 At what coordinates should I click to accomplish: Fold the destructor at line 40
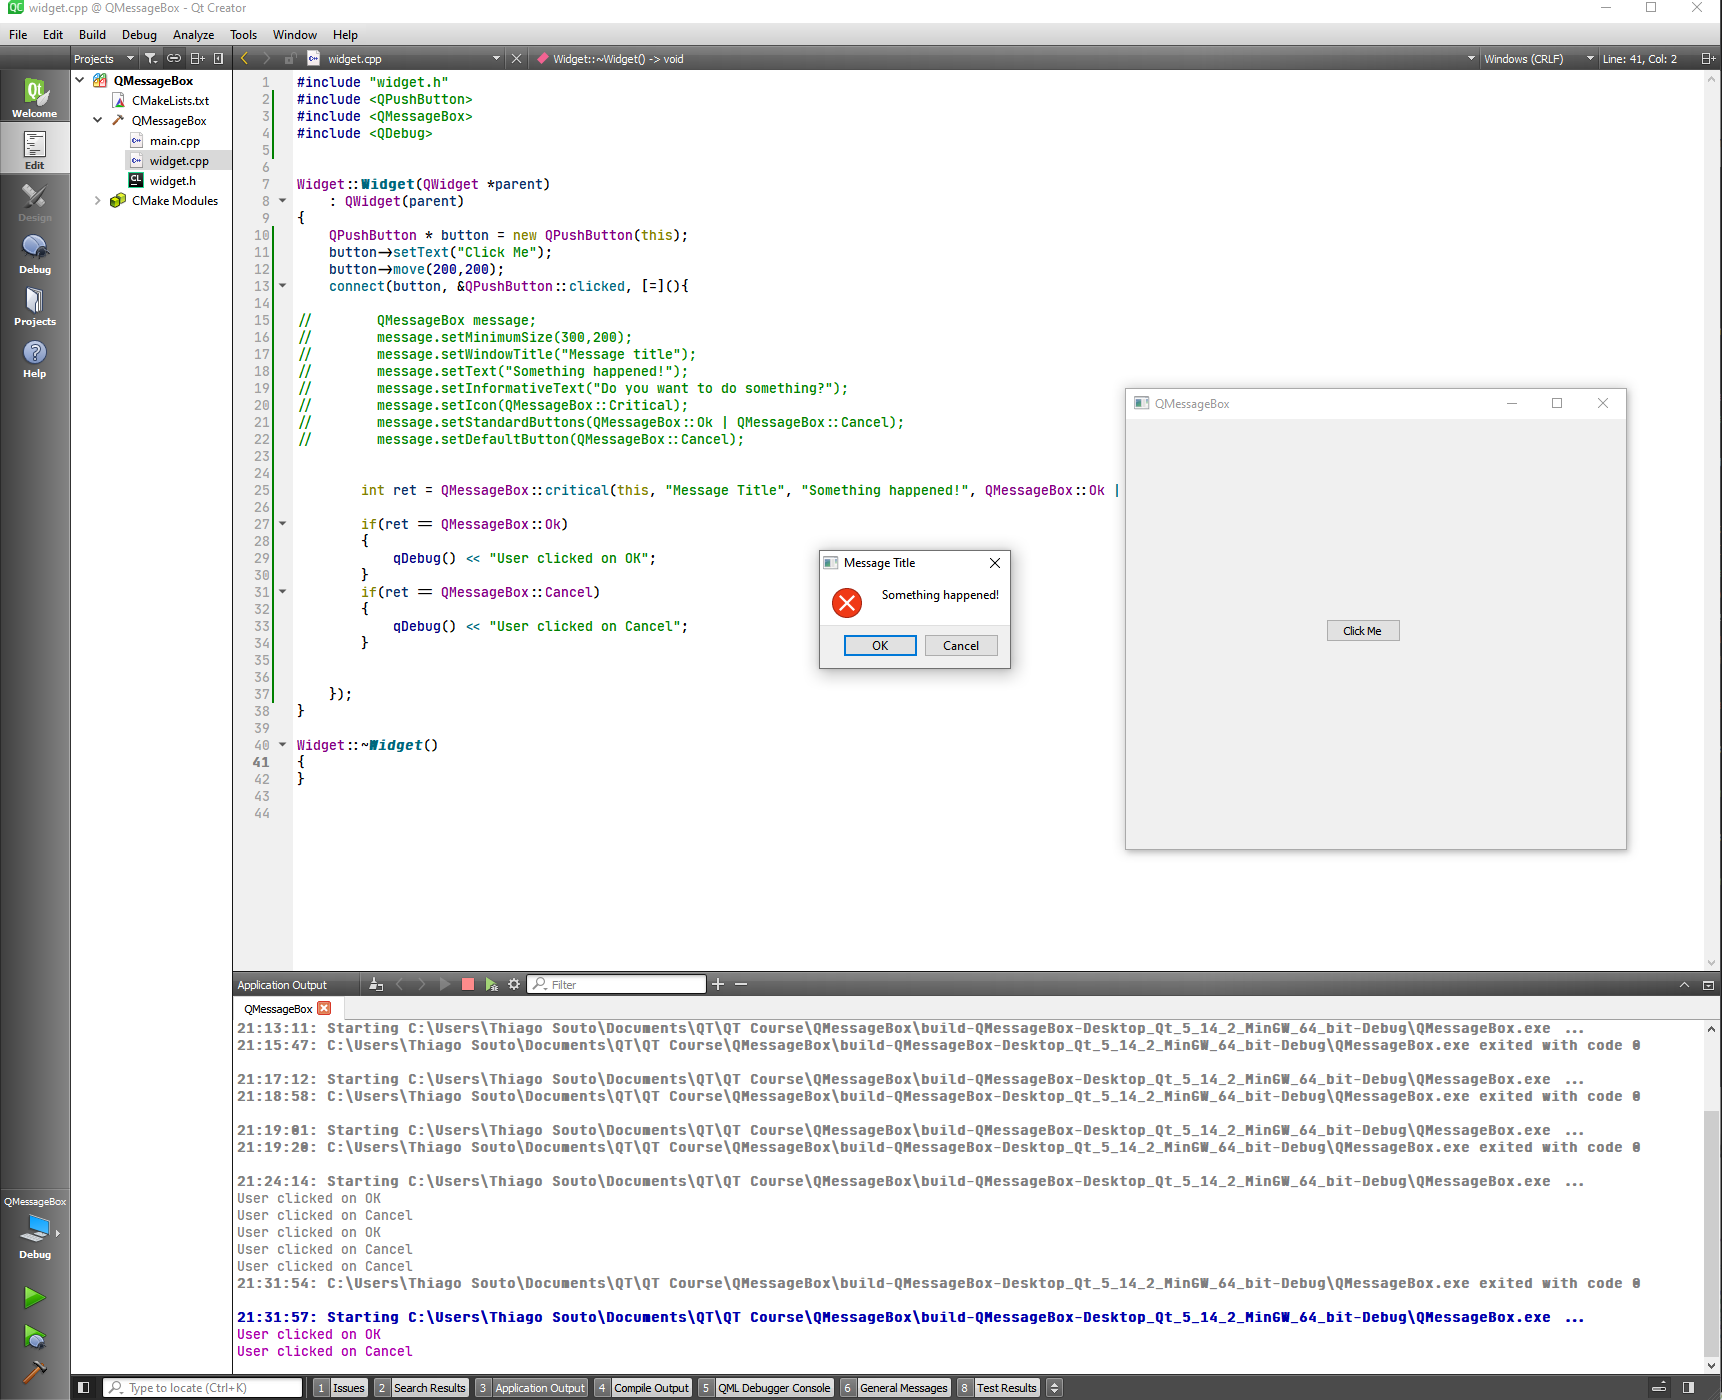tap(283, 745)
